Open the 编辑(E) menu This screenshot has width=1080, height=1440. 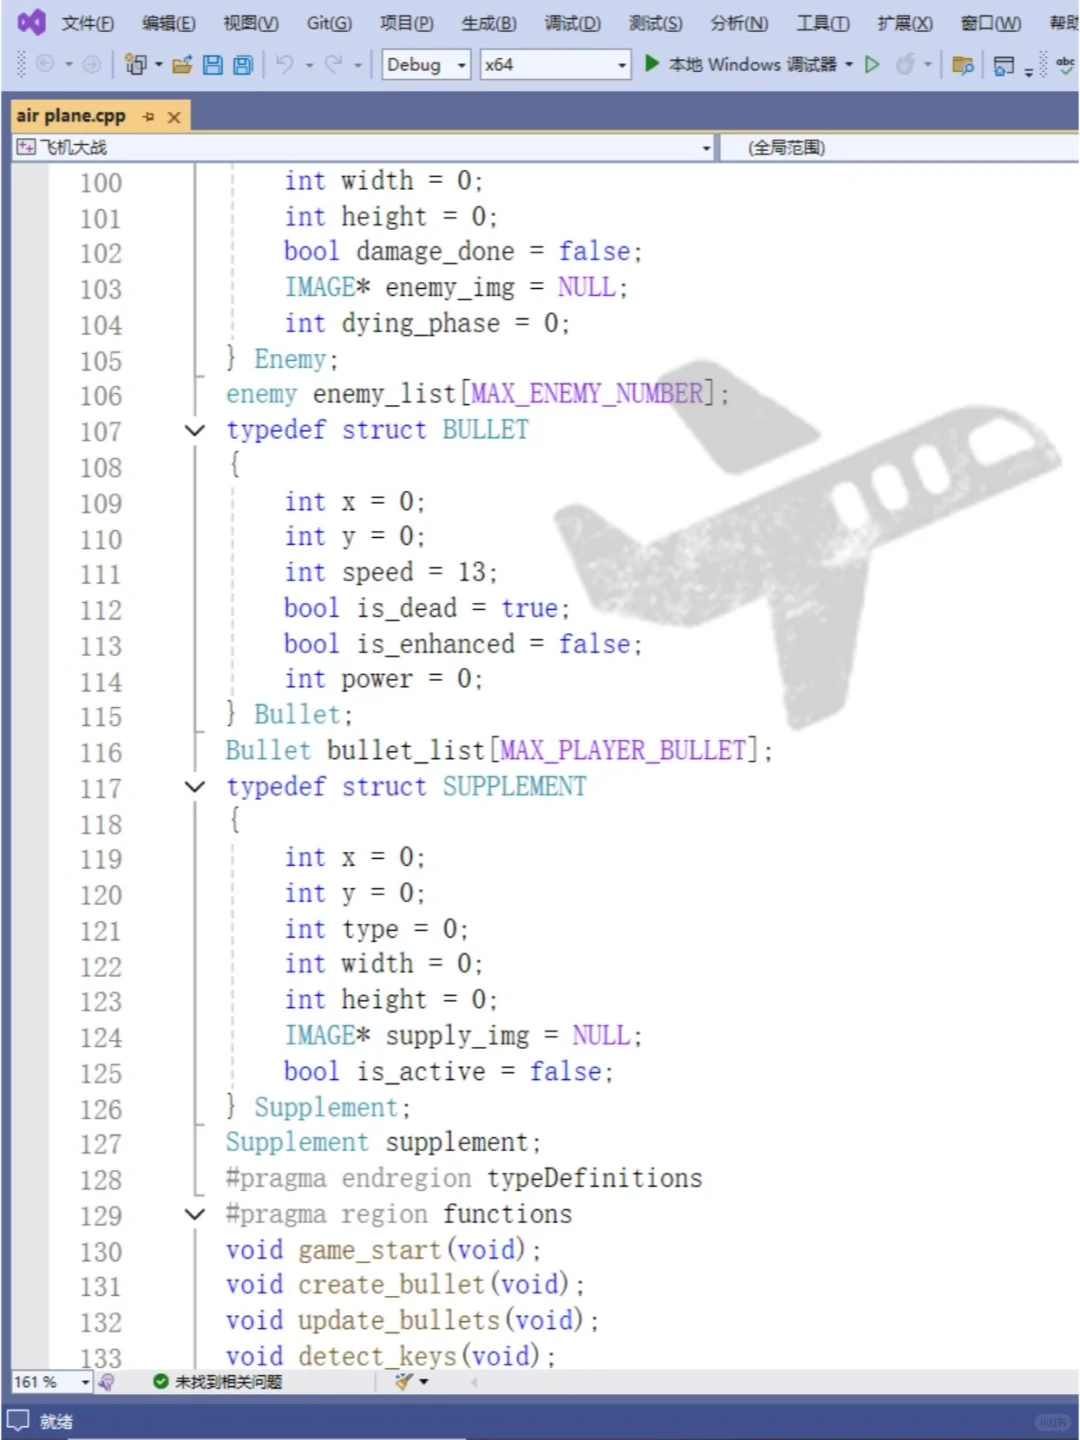point(169,23)
